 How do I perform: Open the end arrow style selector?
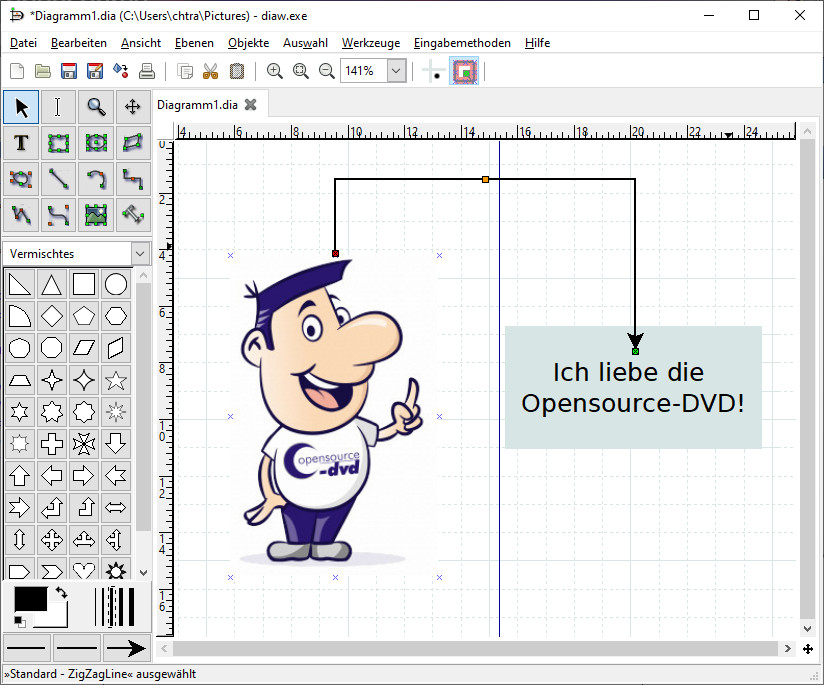[x=126, y=648]
